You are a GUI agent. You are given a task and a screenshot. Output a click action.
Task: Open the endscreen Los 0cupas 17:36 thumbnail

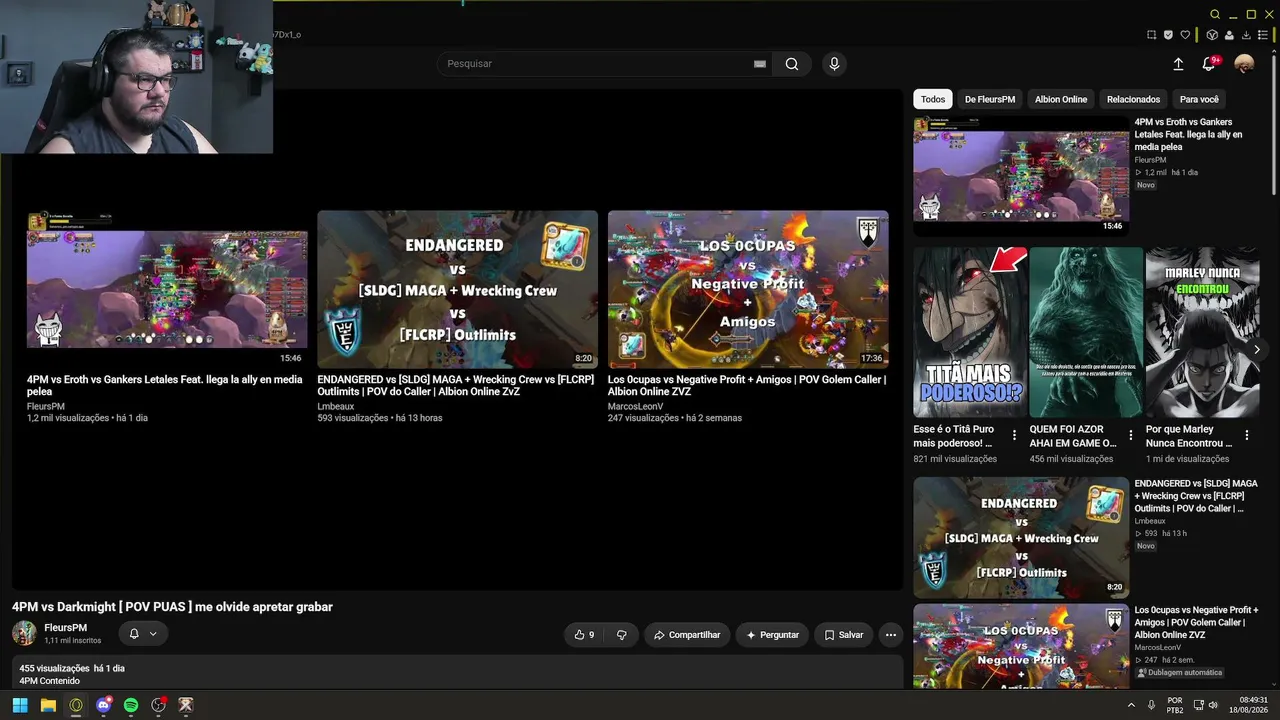[748, 289]
